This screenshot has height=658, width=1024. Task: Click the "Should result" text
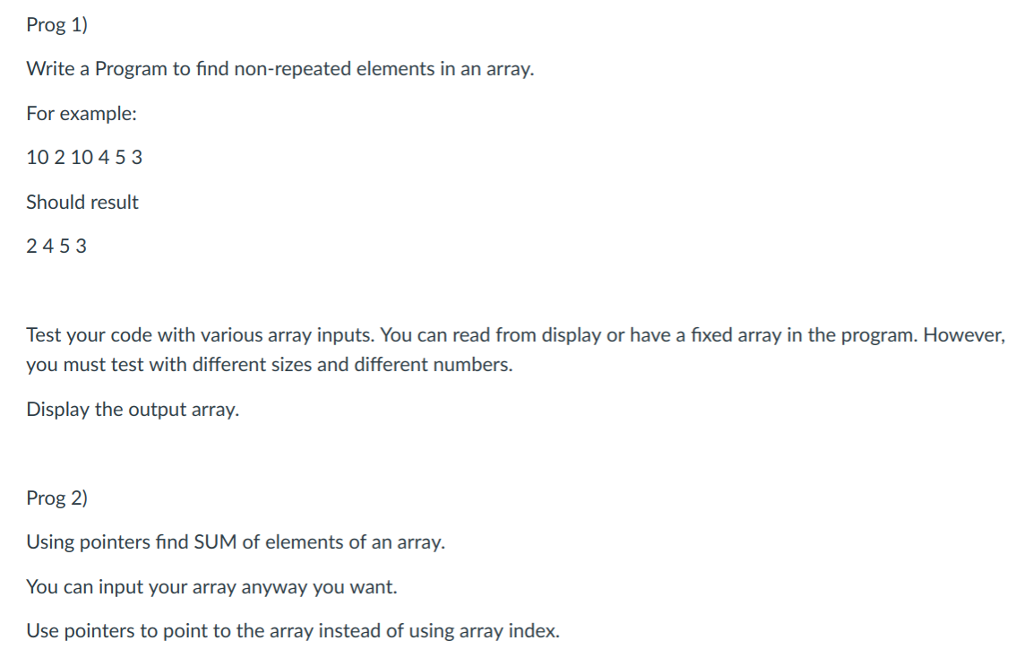coord(82,202)
